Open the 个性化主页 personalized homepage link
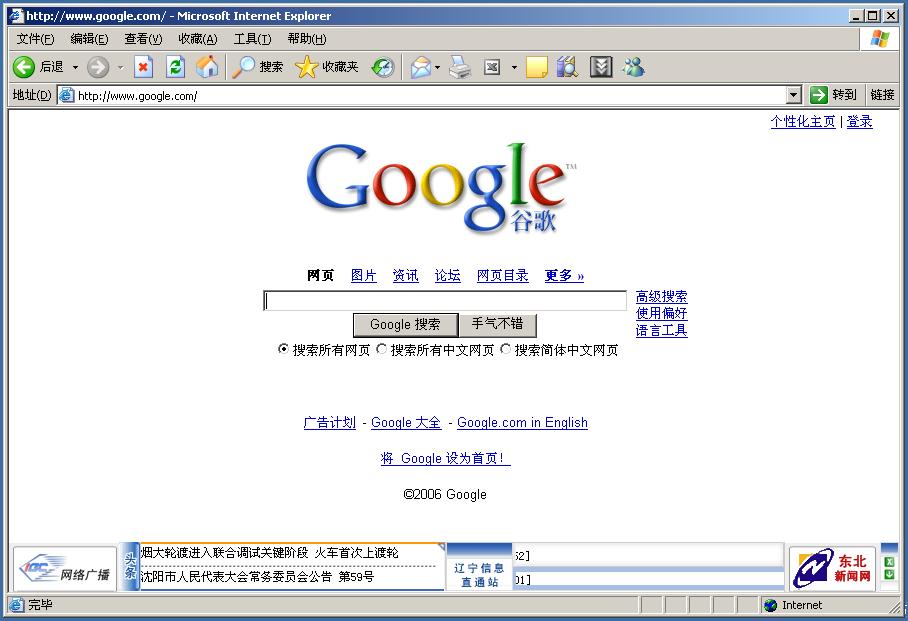Screen dimensions: 908x621 click(803, 122)
